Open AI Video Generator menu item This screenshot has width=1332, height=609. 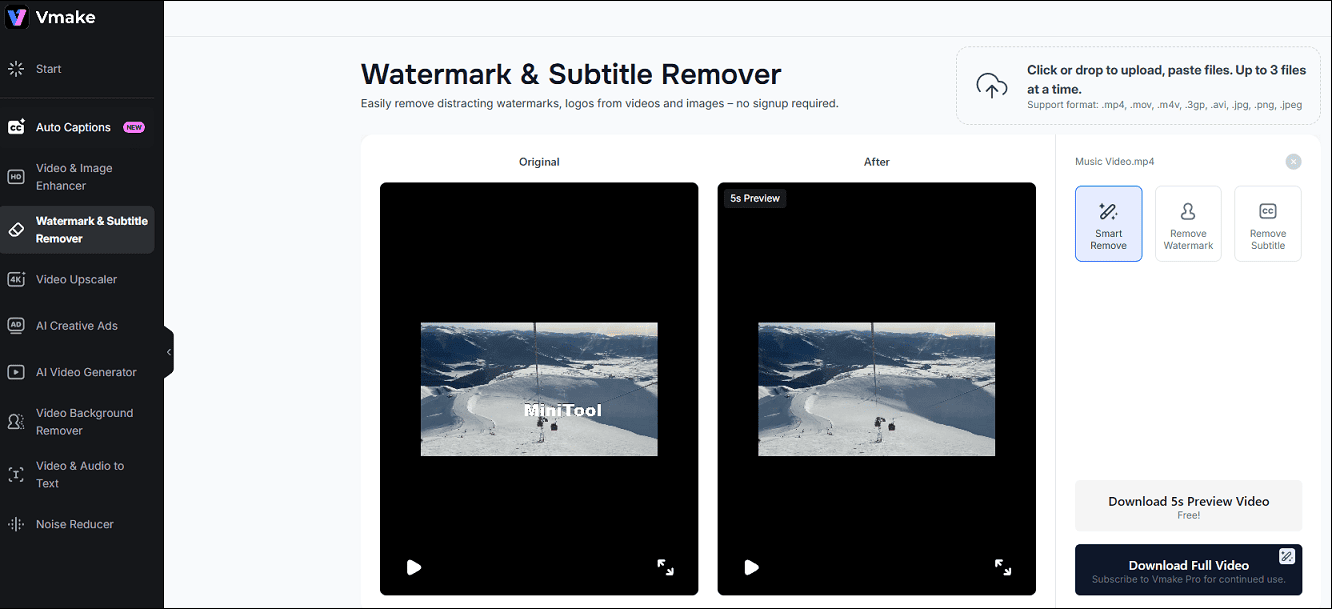86,372
